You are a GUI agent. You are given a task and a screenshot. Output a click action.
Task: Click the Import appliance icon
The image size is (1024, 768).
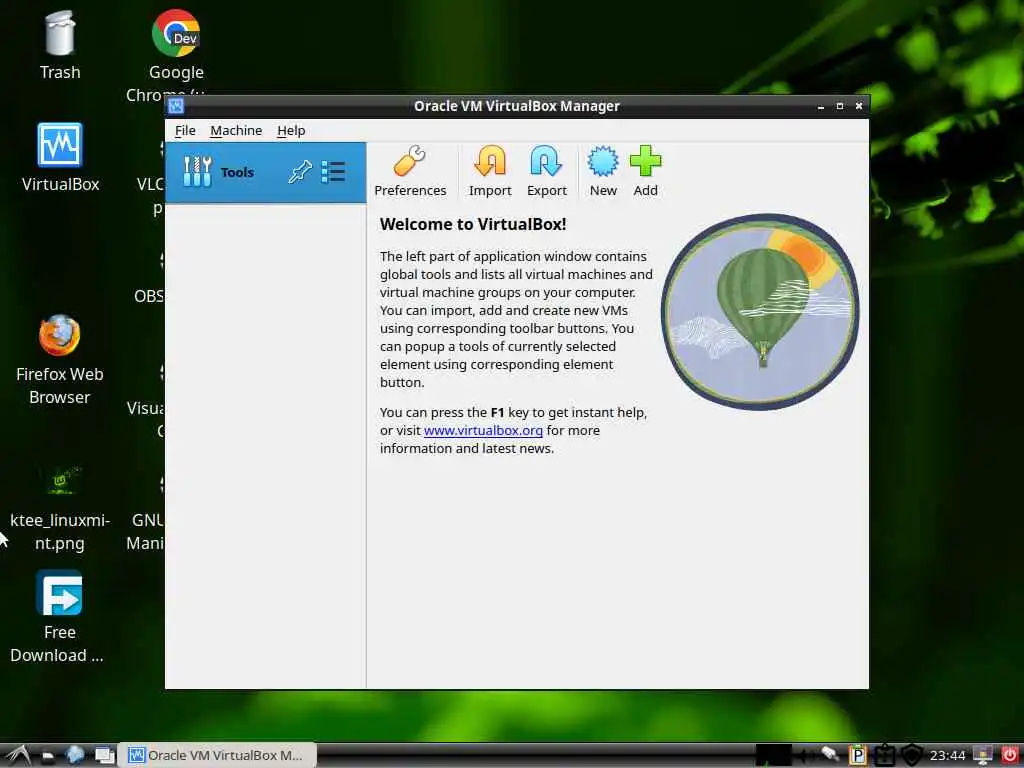[x=490, y=171]
